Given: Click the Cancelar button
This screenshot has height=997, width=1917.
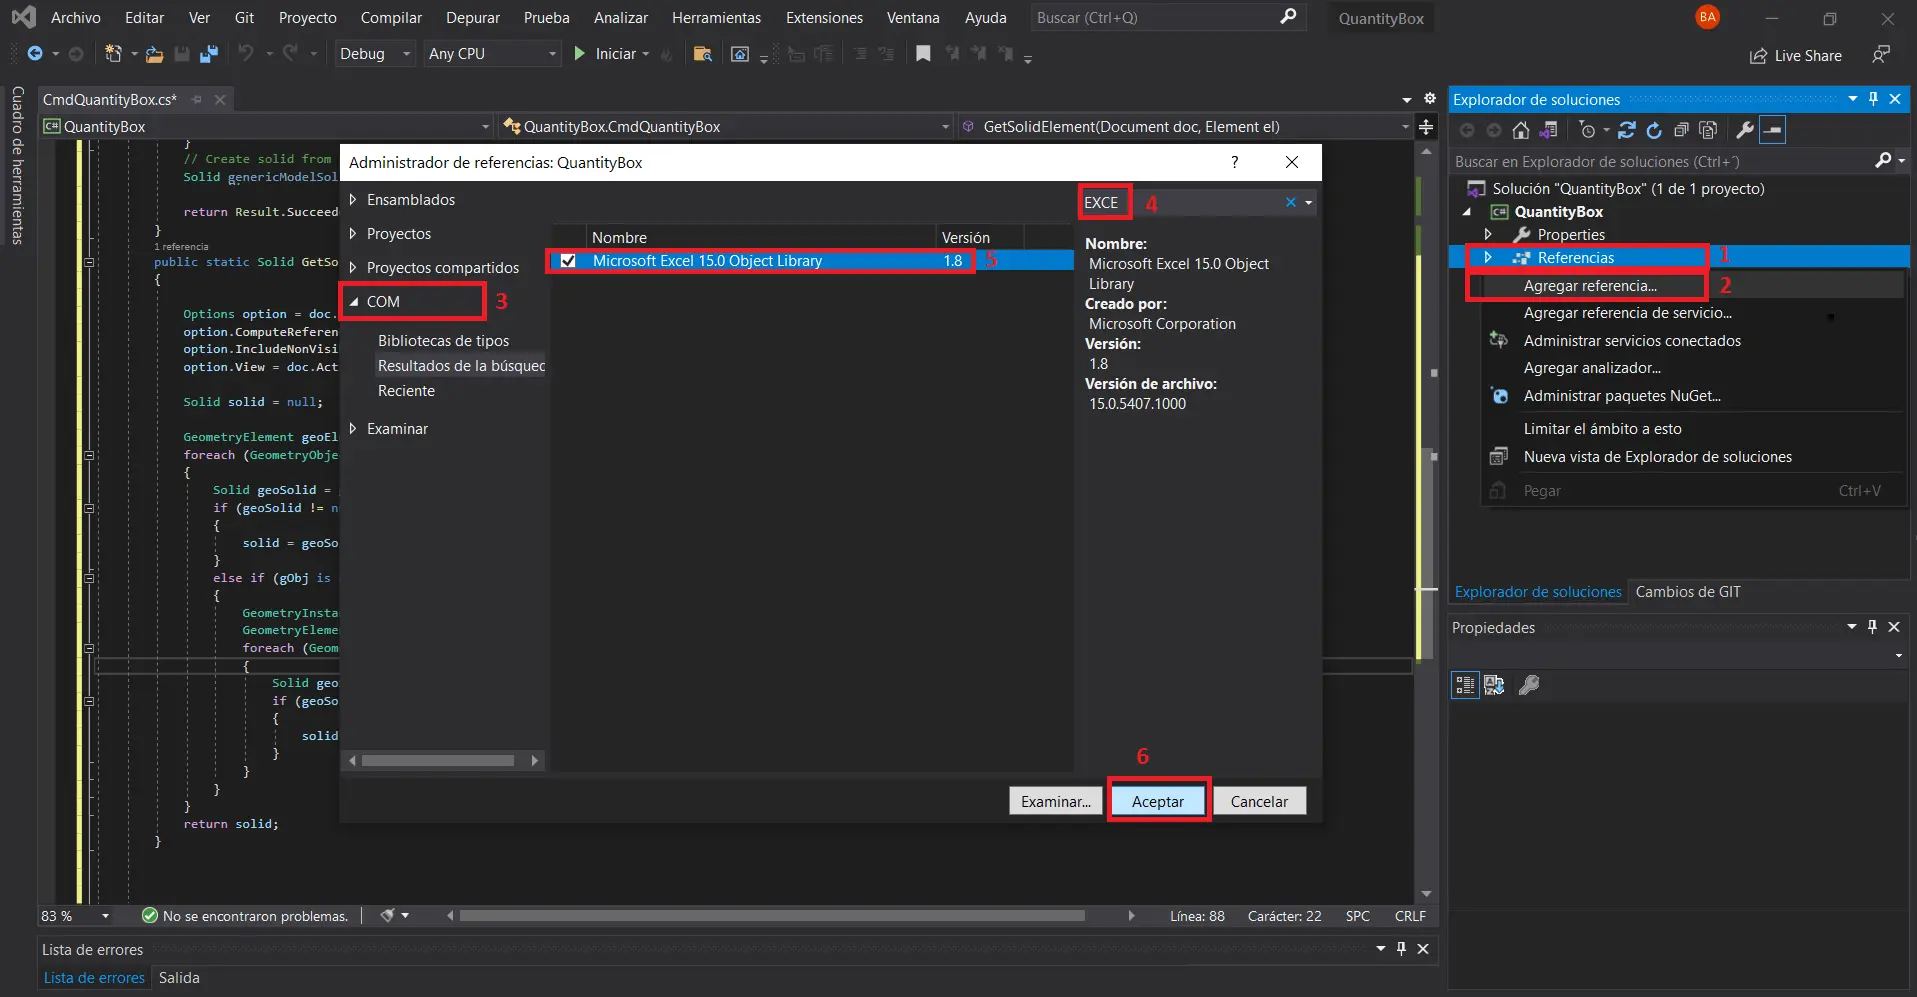Looking at the screenshot, I should point(1259,801).
